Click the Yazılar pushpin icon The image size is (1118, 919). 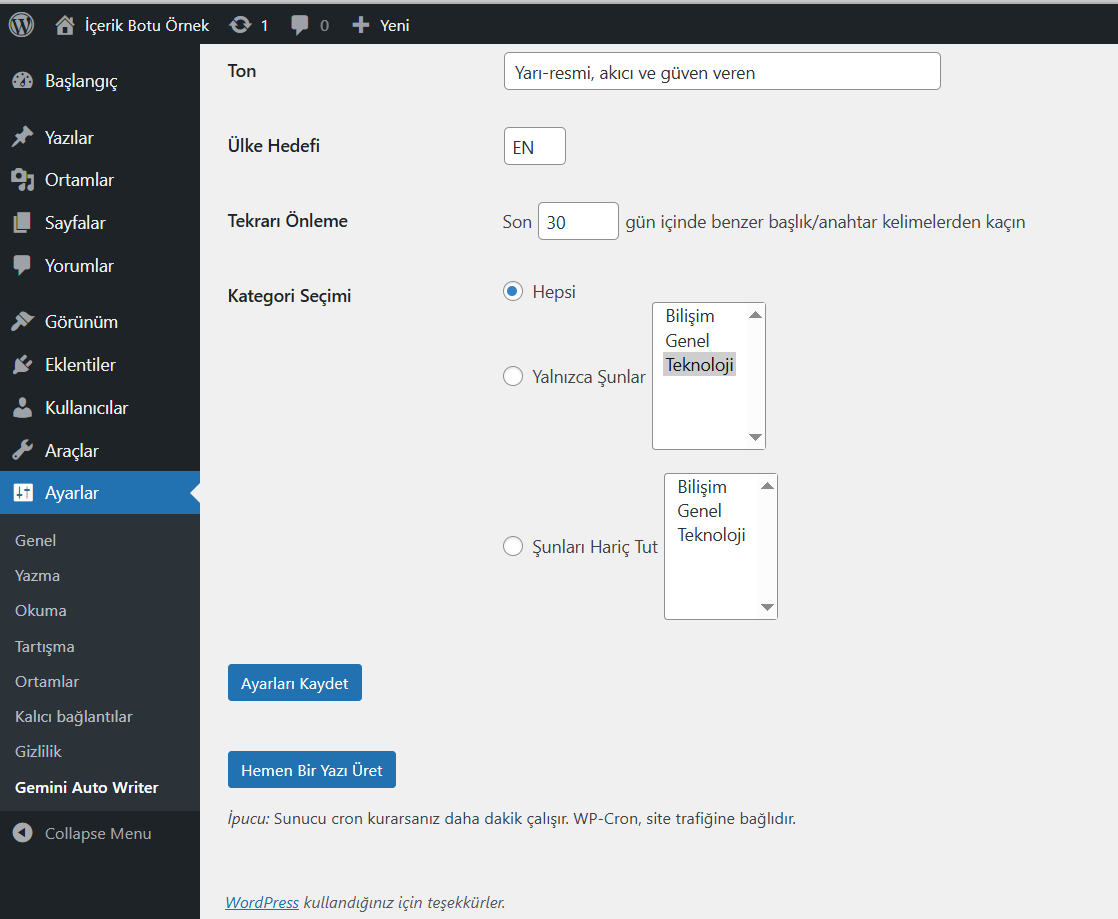[x=23, y=137]
